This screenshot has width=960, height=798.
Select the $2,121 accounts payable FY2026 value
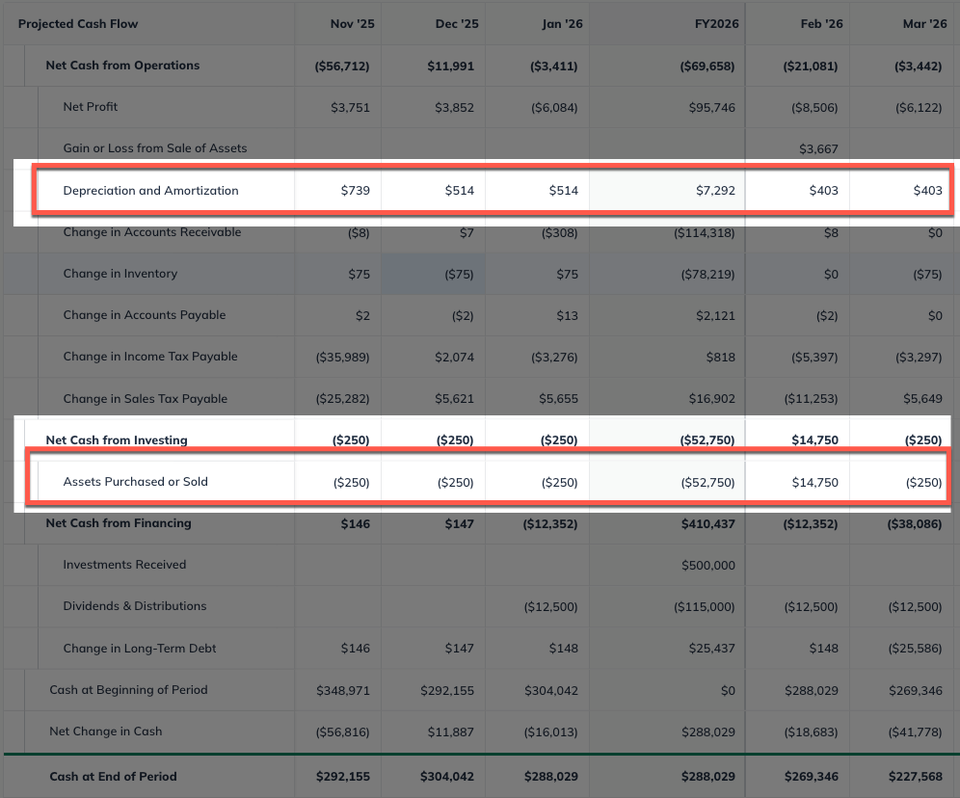(716, 316)
